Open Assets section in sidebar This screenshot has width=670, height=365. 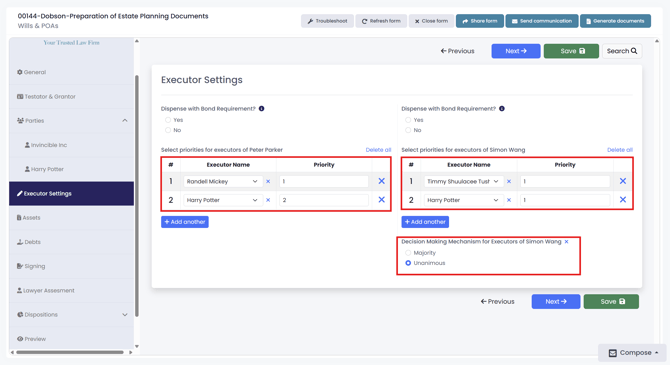71,218
